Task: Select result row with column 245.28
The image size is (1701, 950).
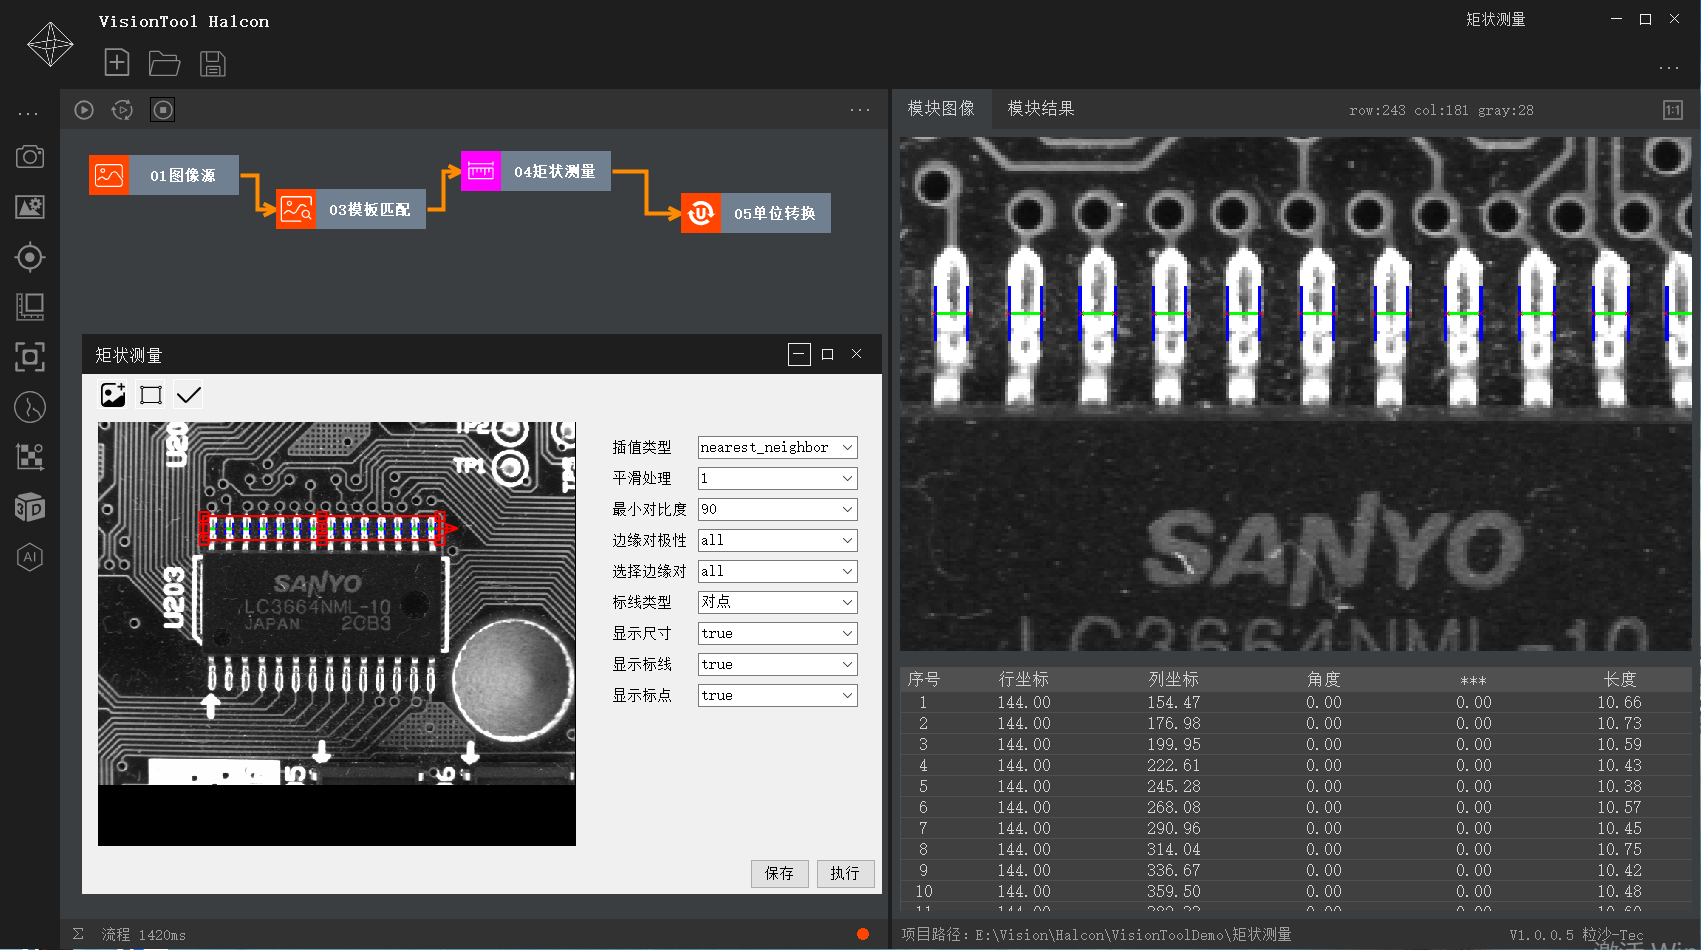Action: 1295,786
